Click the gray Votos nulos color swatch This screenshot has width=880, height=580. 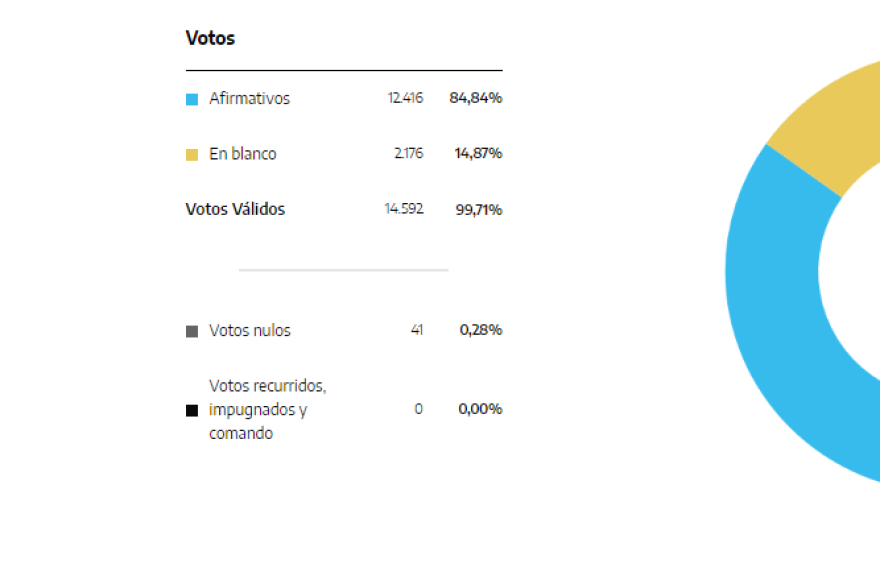coord(192,331)
